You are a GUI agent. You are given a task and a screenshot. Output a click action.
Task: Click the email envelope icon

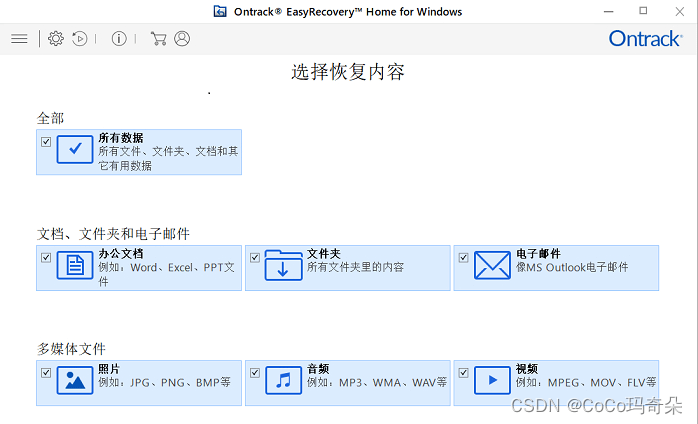(492, 266)
